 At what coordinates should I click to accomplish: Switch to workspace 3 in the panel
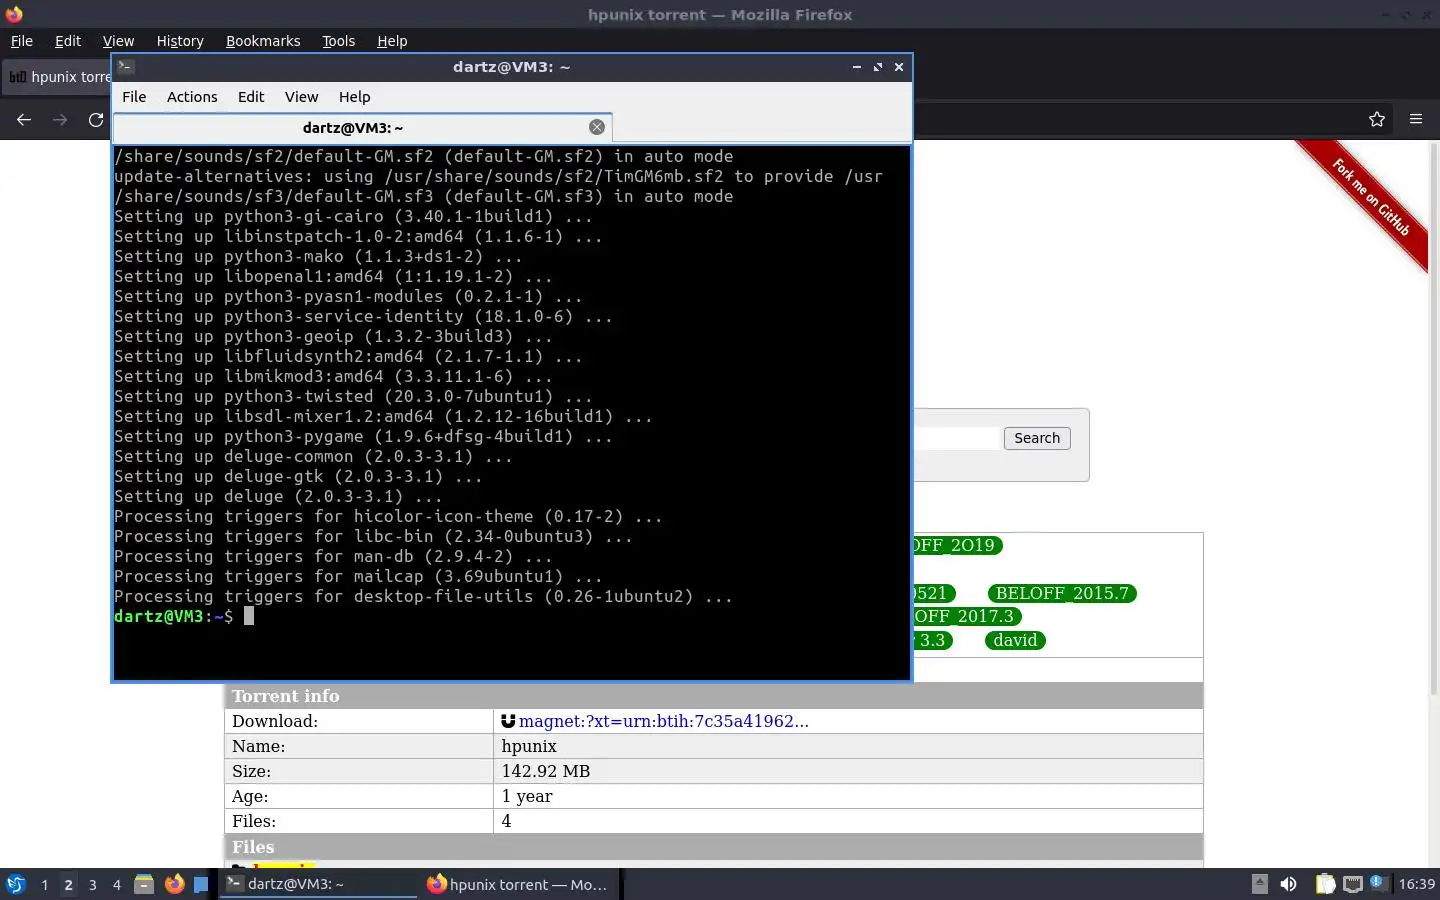click(x=93, y=885)
